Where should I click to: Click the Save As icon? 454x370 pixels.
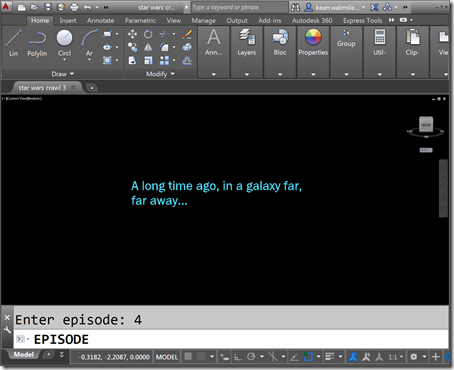point(61,7)
